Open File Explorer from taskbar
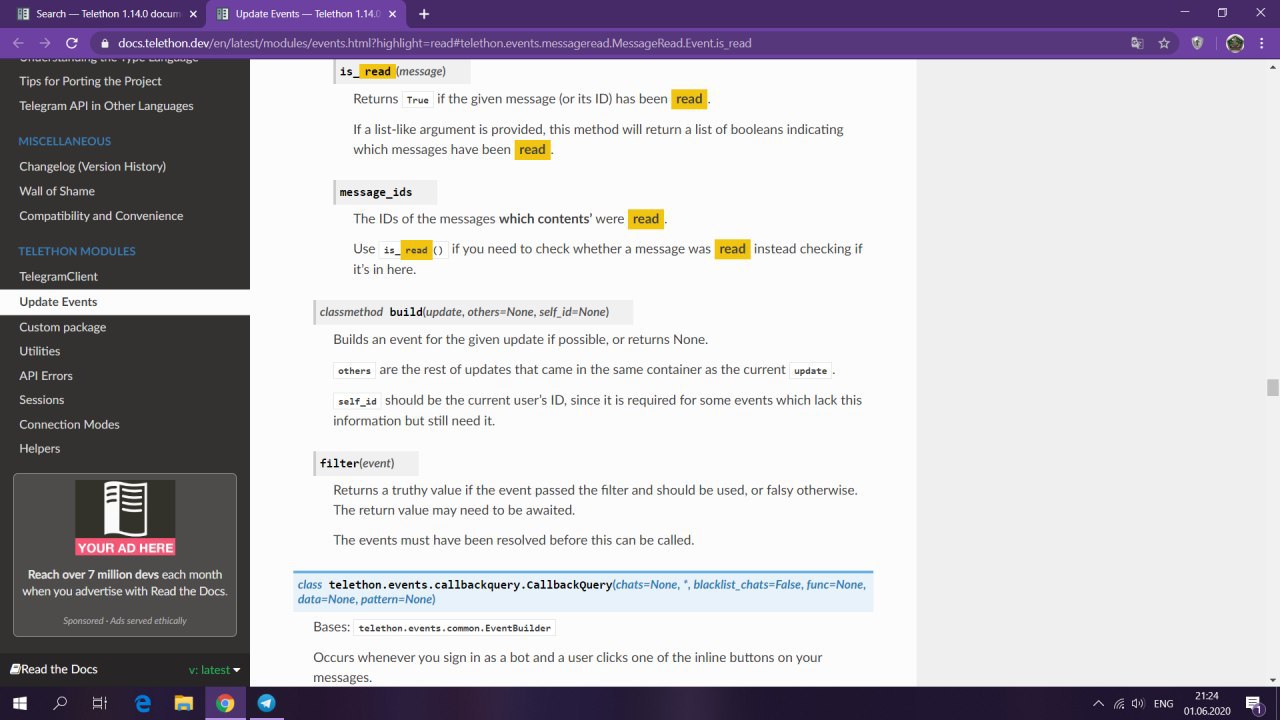This screenshot has width=1280, height=720. [184, 703]
